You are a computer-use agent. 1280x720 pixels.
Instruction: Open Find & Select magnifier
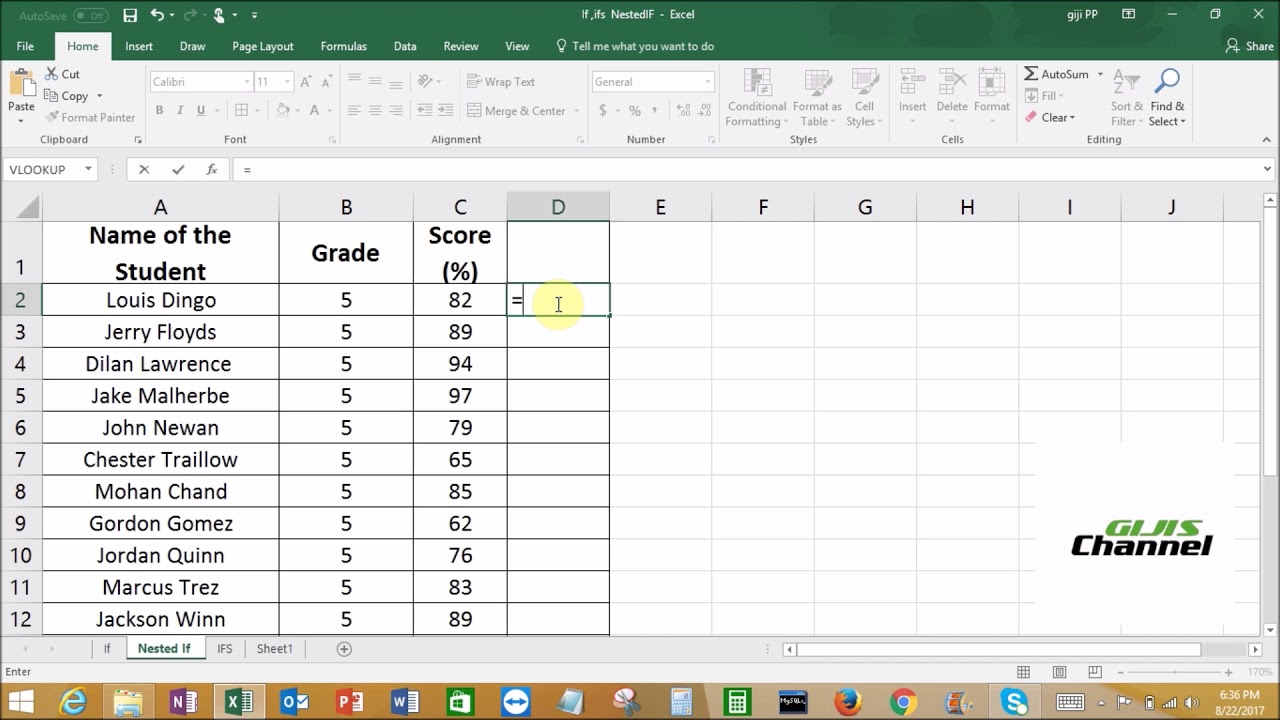click(1167, 98)
